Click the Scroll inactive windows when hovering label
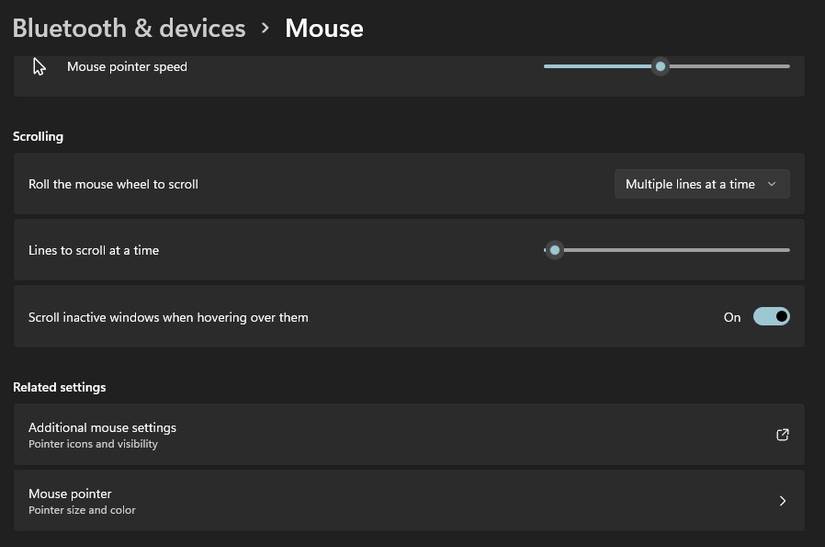The image size is (825, 547). (168, 317)
